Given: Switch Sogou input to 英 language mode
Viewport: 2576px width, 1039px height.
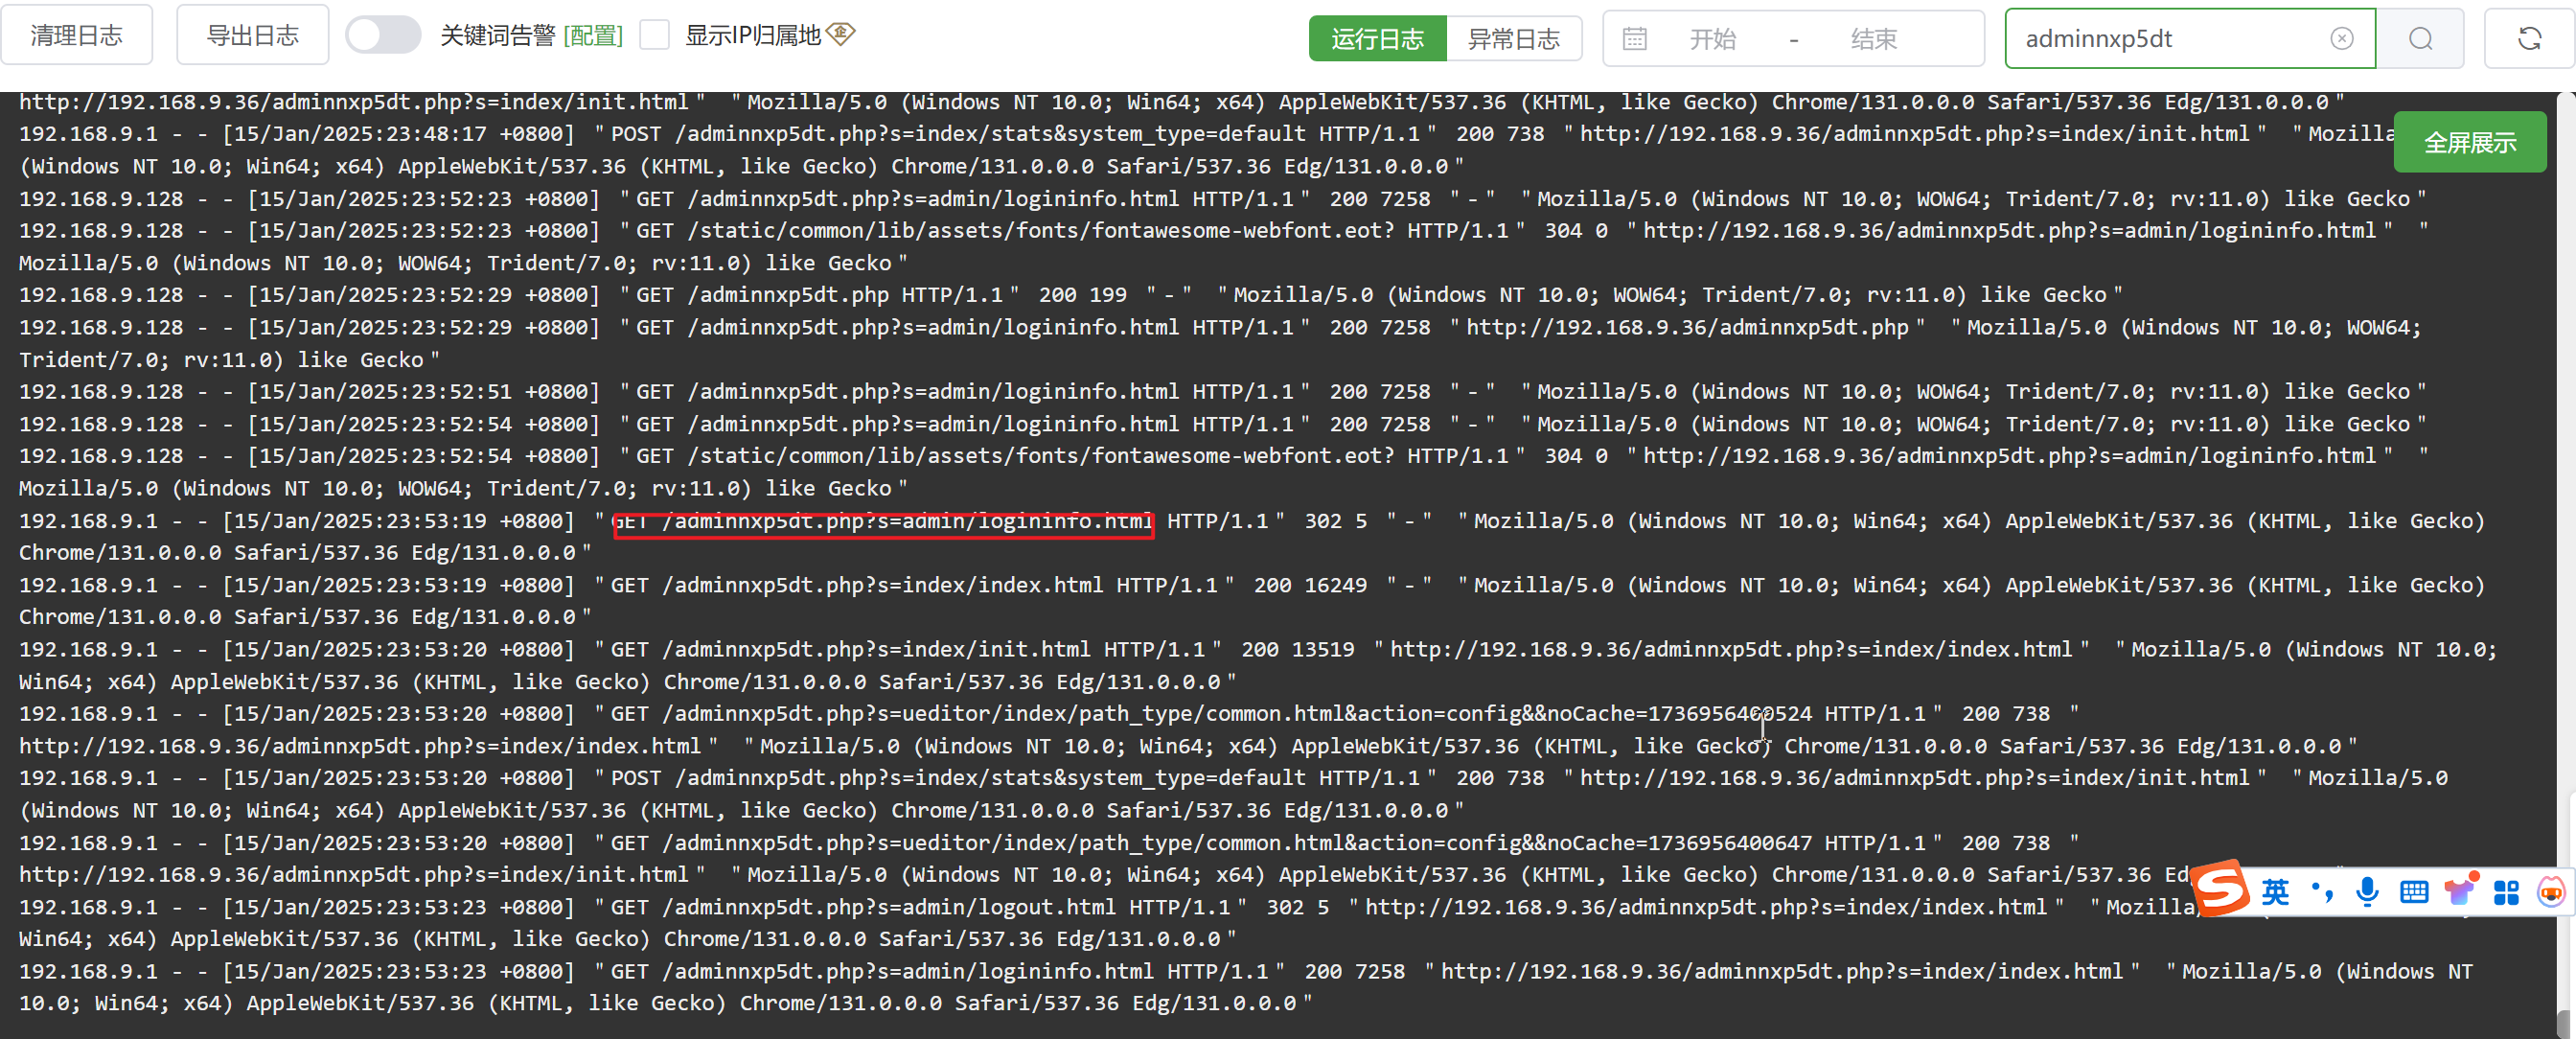Looking at the screenshot, I should (x=2275, y=891).
